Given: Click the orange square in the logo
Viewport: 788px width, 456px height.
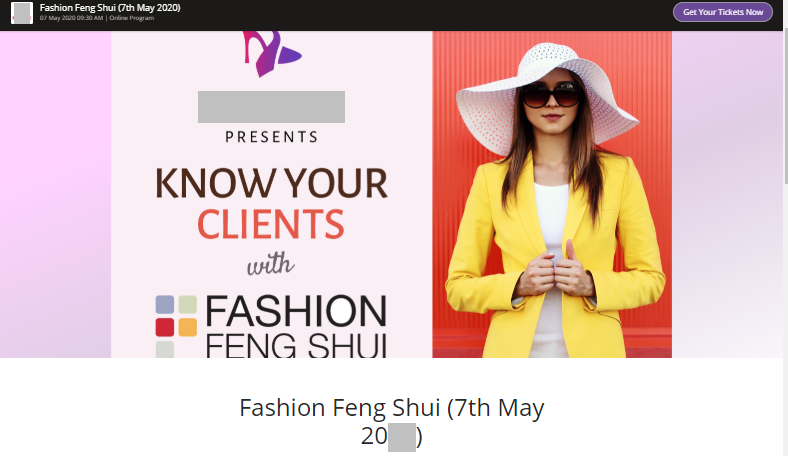Looking at the screenshot, I should click(187, 327).
